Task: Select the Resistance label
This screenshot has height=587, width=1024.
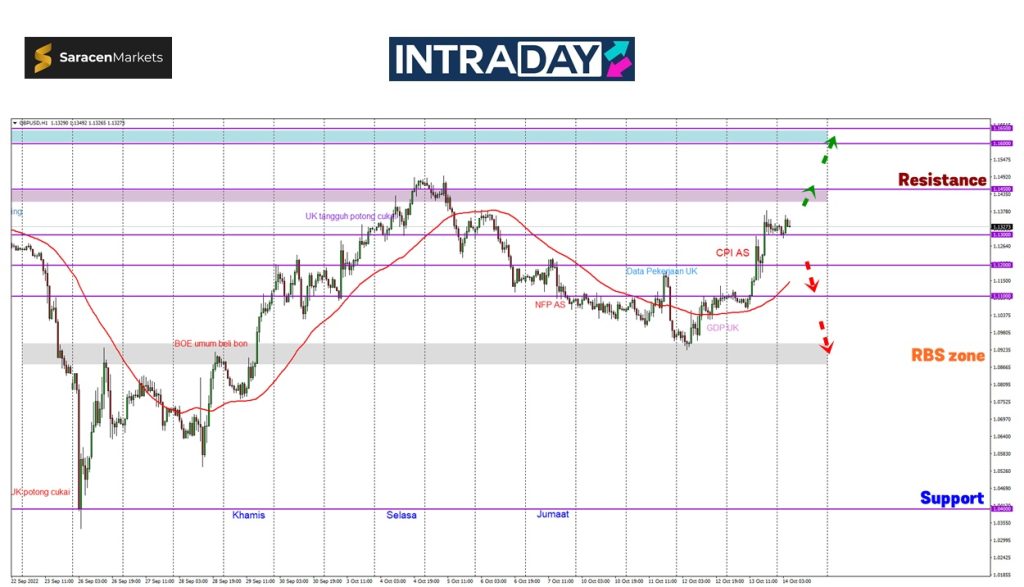Action: (x=941, y=180)
